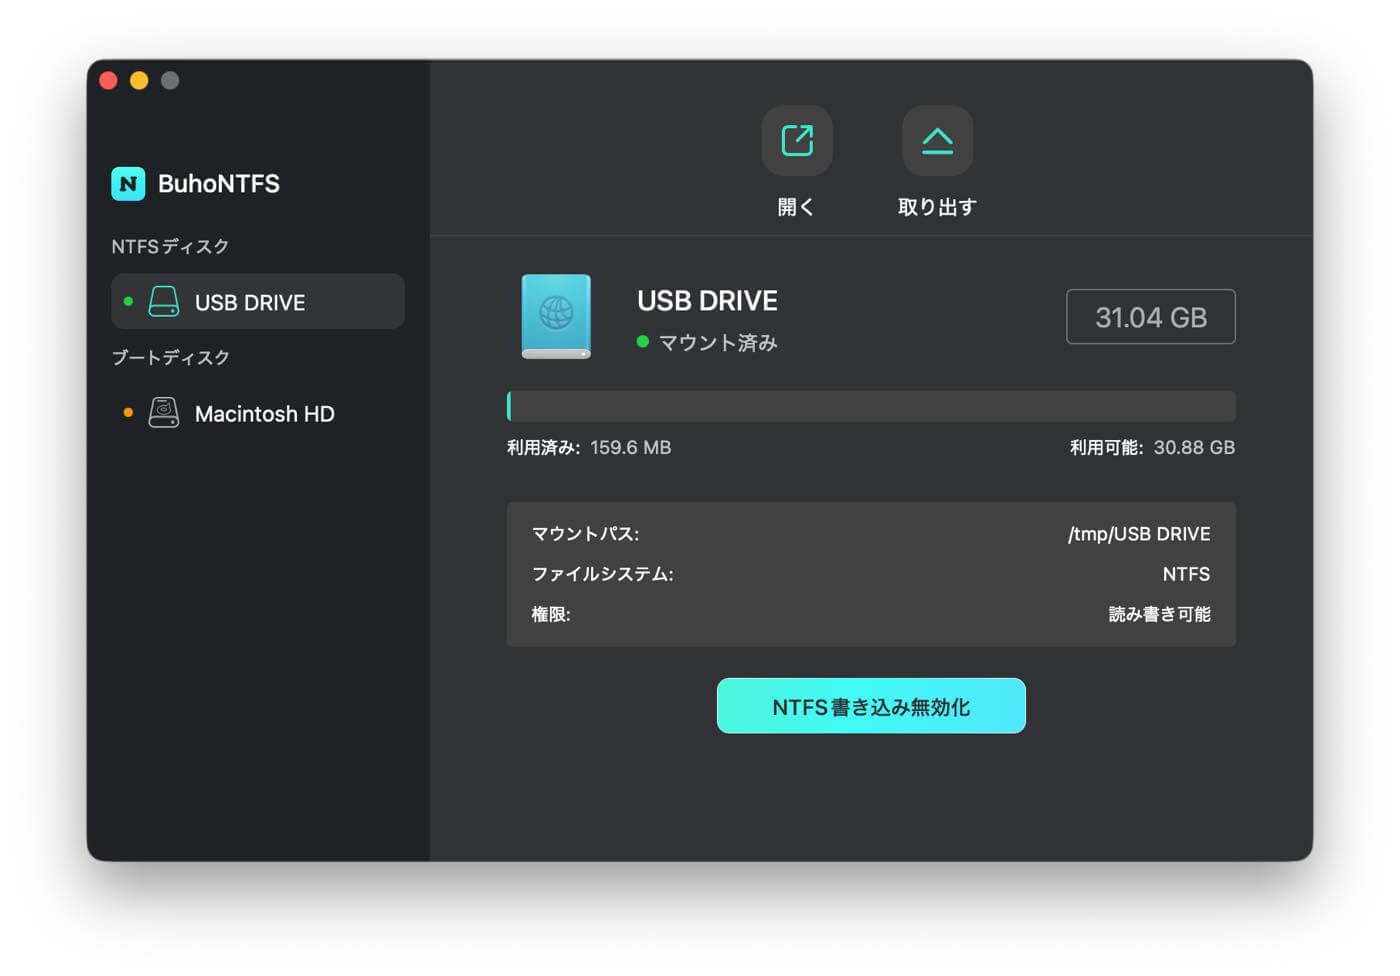Choose the 取り出す menu entry

click(935, 206)
